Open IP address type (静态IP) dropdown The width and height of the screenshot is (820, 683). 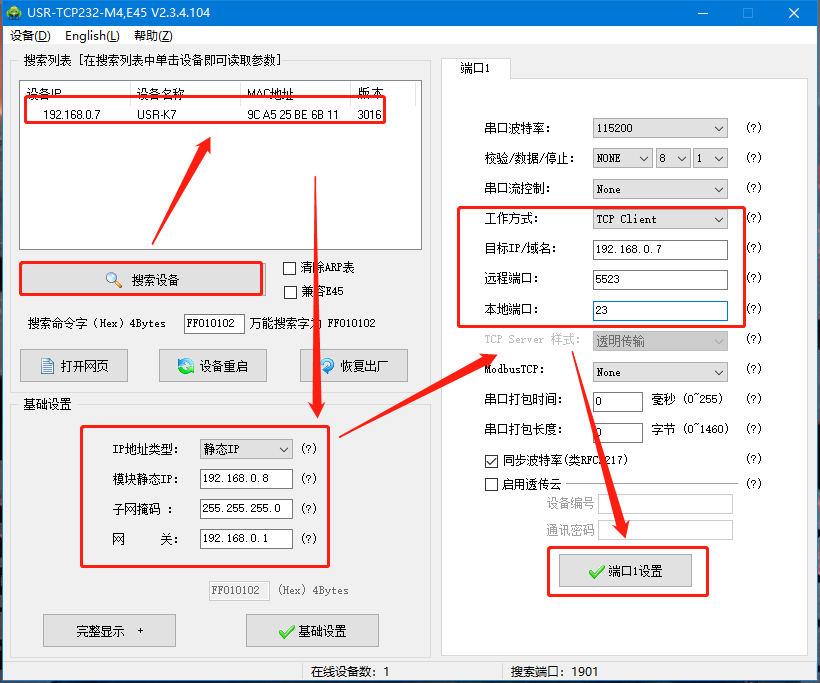(x=246, y=449)
